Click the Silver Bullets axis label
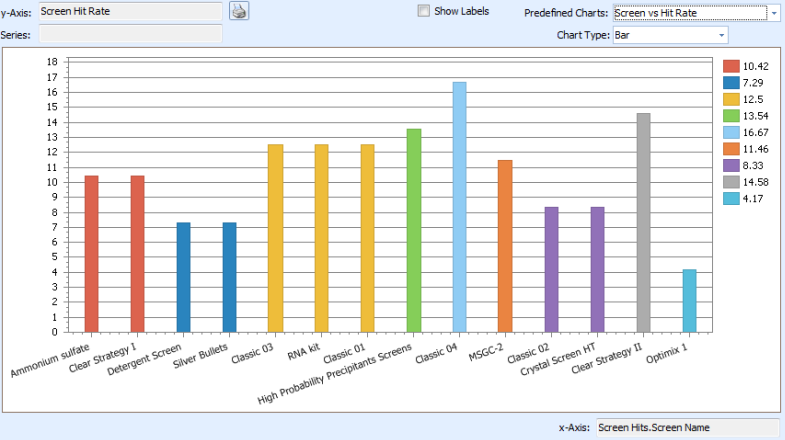 [200, 356]
